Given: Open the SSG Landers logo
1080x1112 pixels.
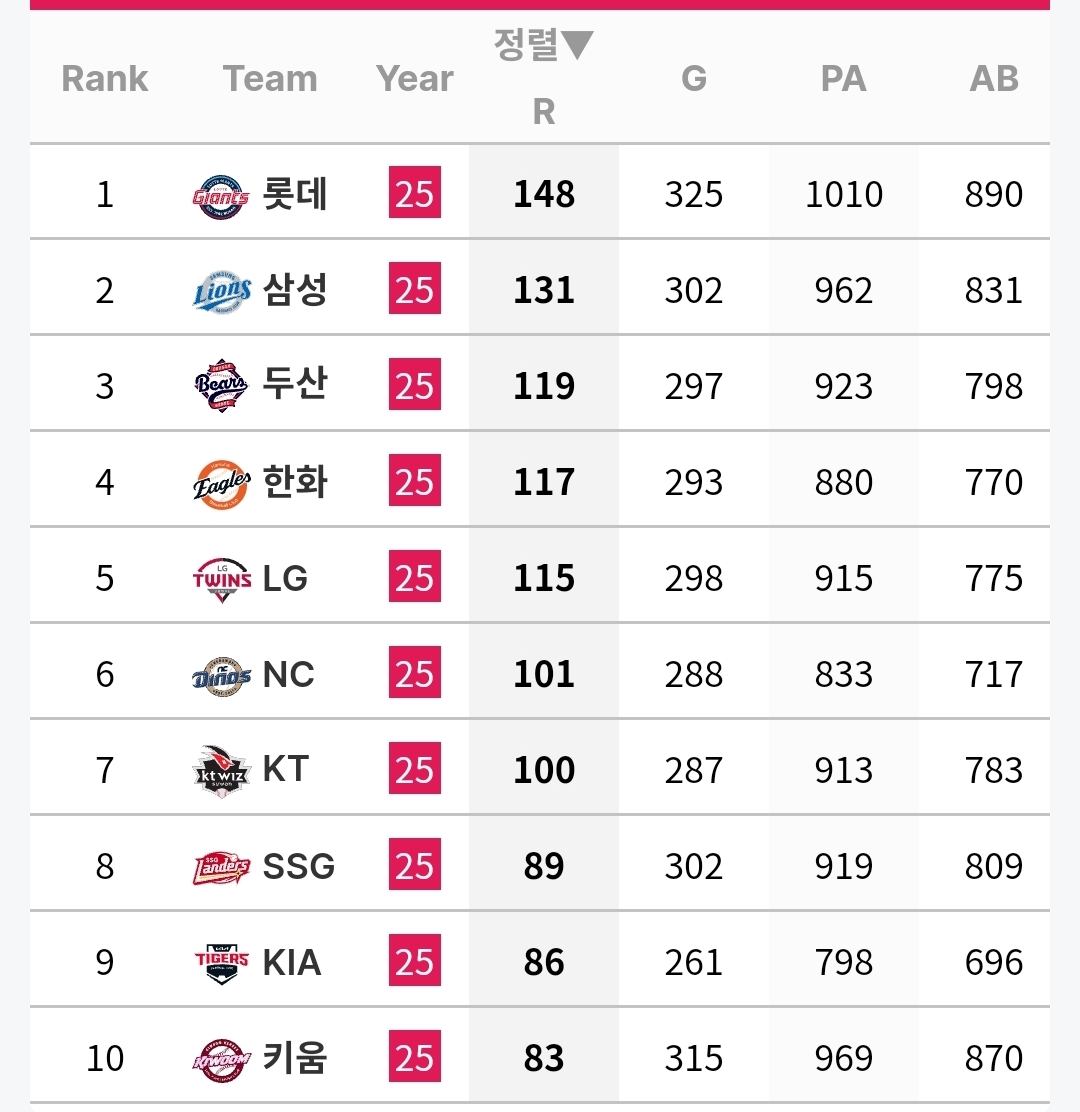Looking at the screenshot, I should click(x=221, y=867).
